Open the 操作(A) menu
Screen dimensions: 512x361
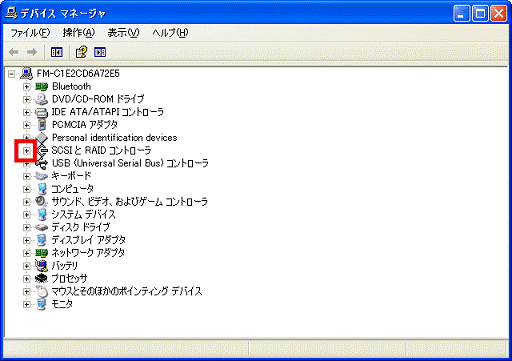(79, 33)
